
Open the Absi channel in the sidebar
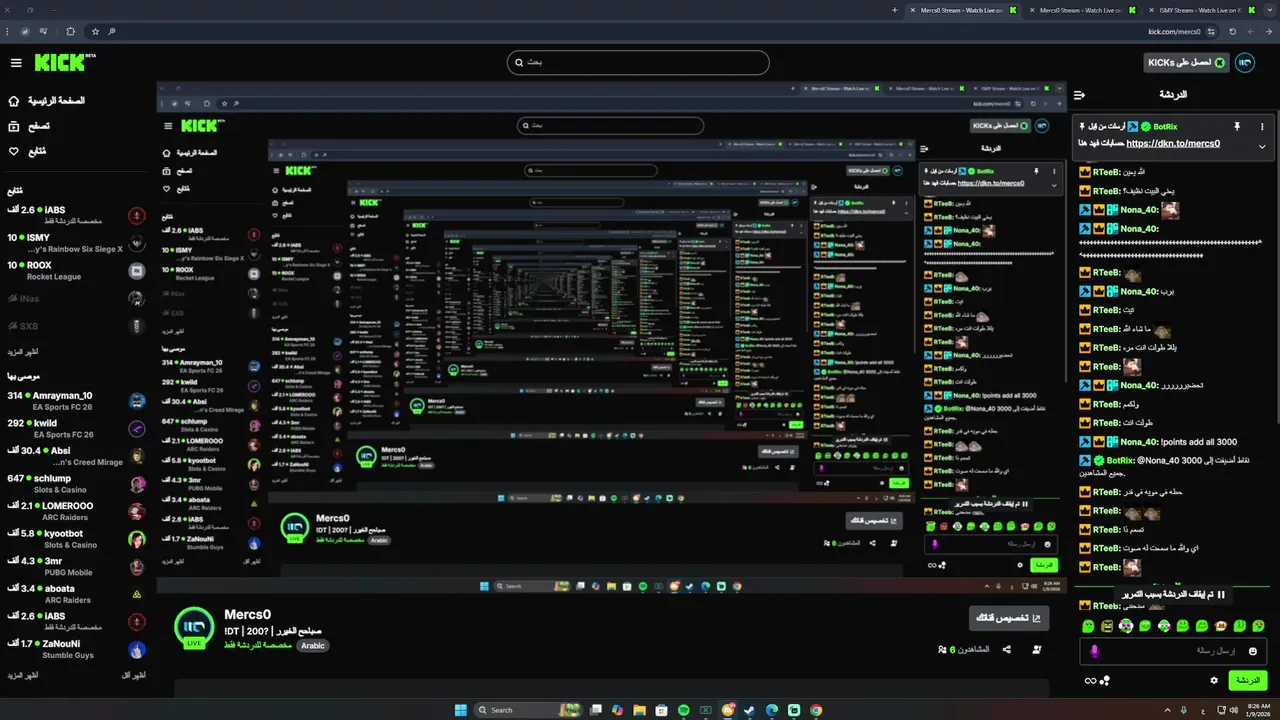(x=77, y=456)
